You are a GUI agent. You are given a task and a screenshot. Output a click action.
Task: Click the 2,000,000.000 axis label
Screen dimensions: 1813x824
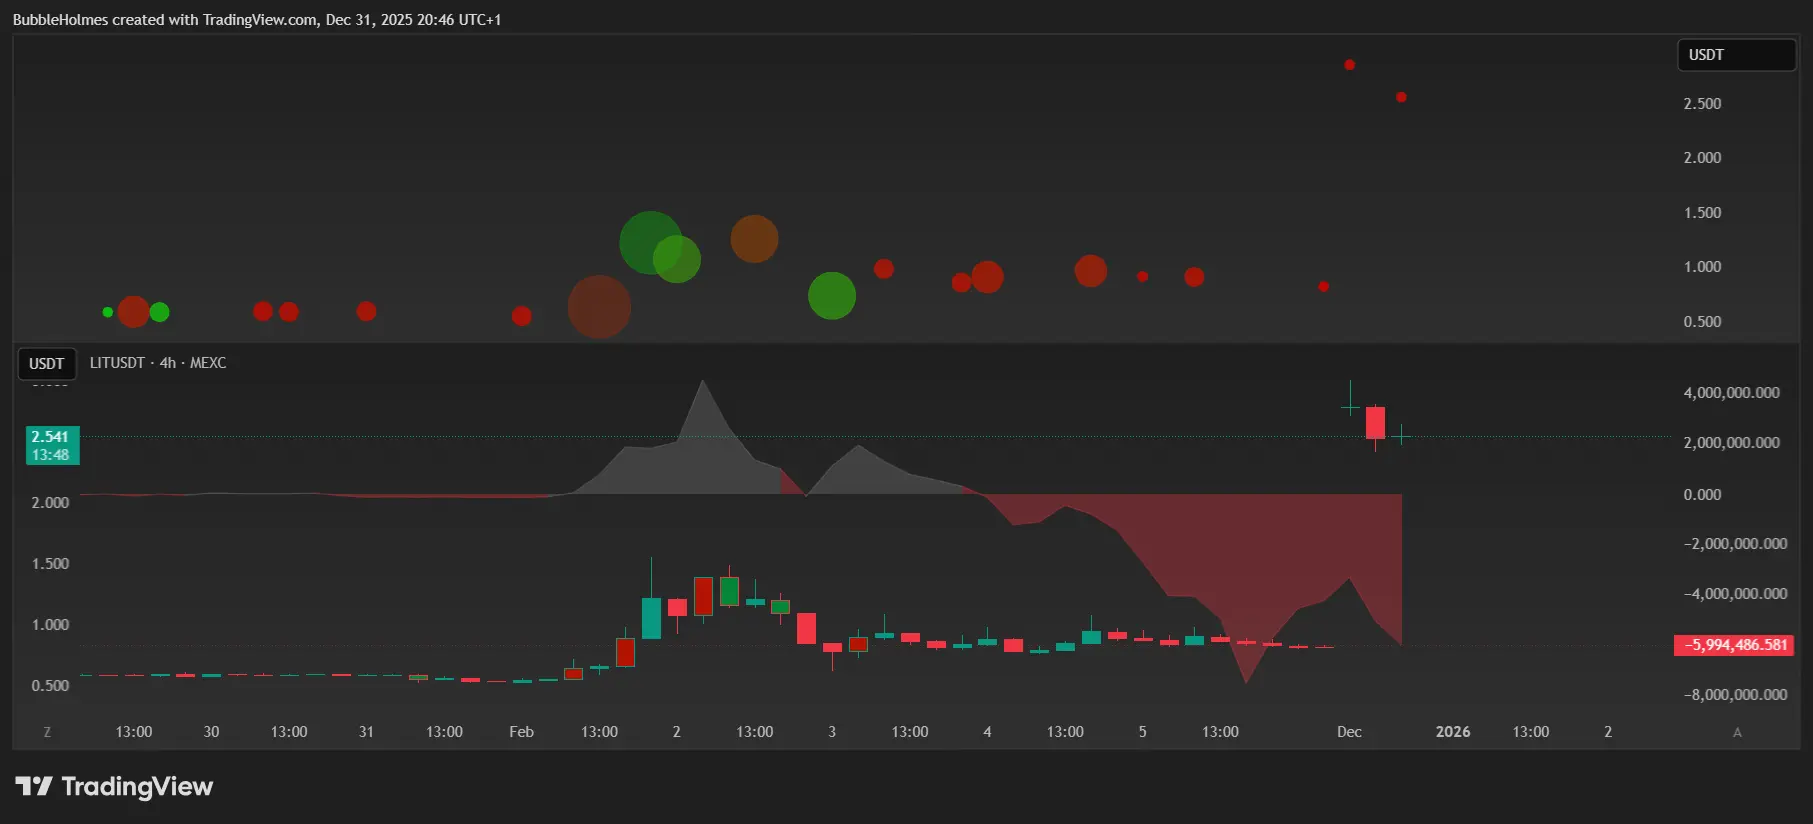pos(1732,443)
